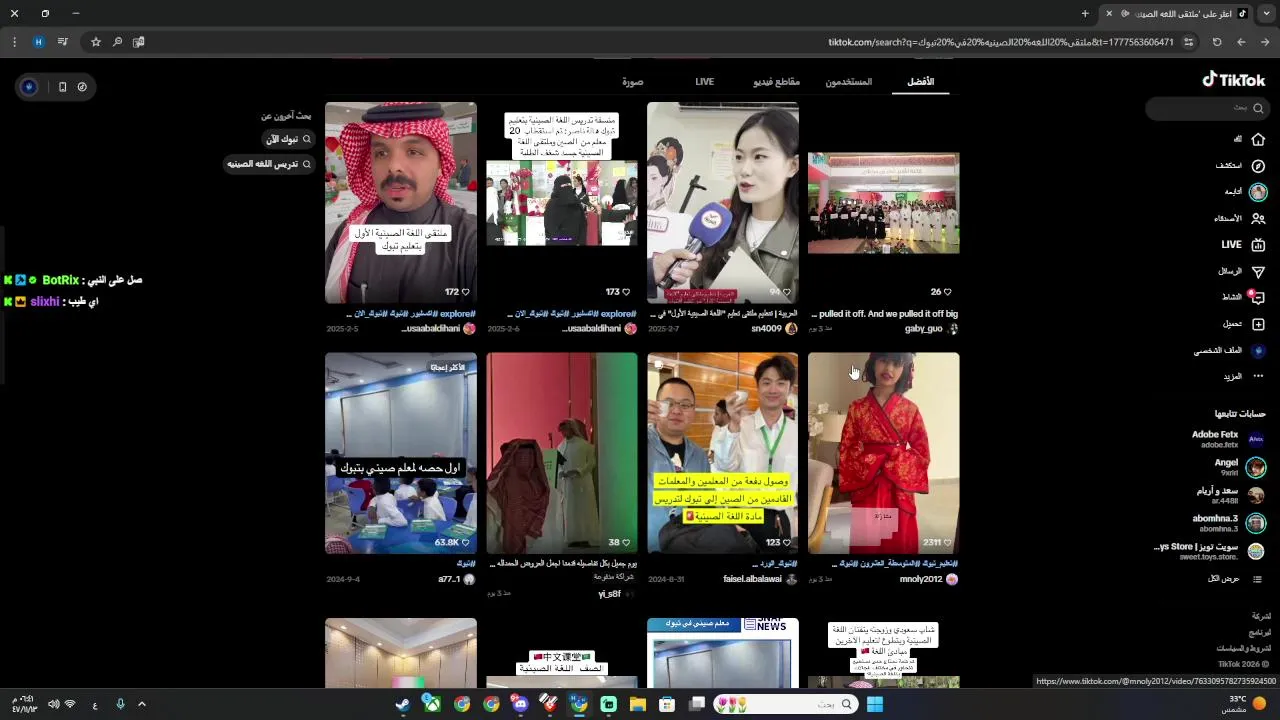Open the Explore compass in the sidebar
This screenshot has height=720, width=1280.
(x=1258, y=166)
